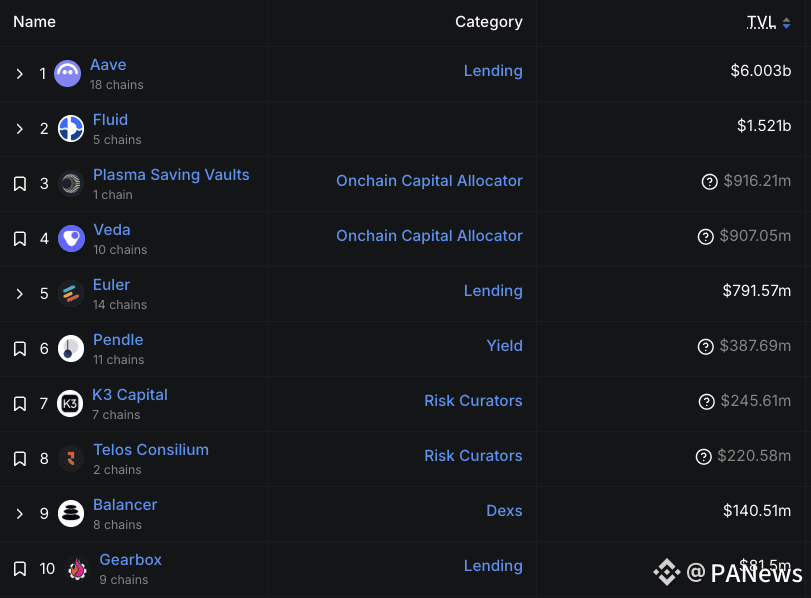The image size is (811, 598).
Task: Bookmark the Telos Consilium protocol
Action: (x=19, y=458)
